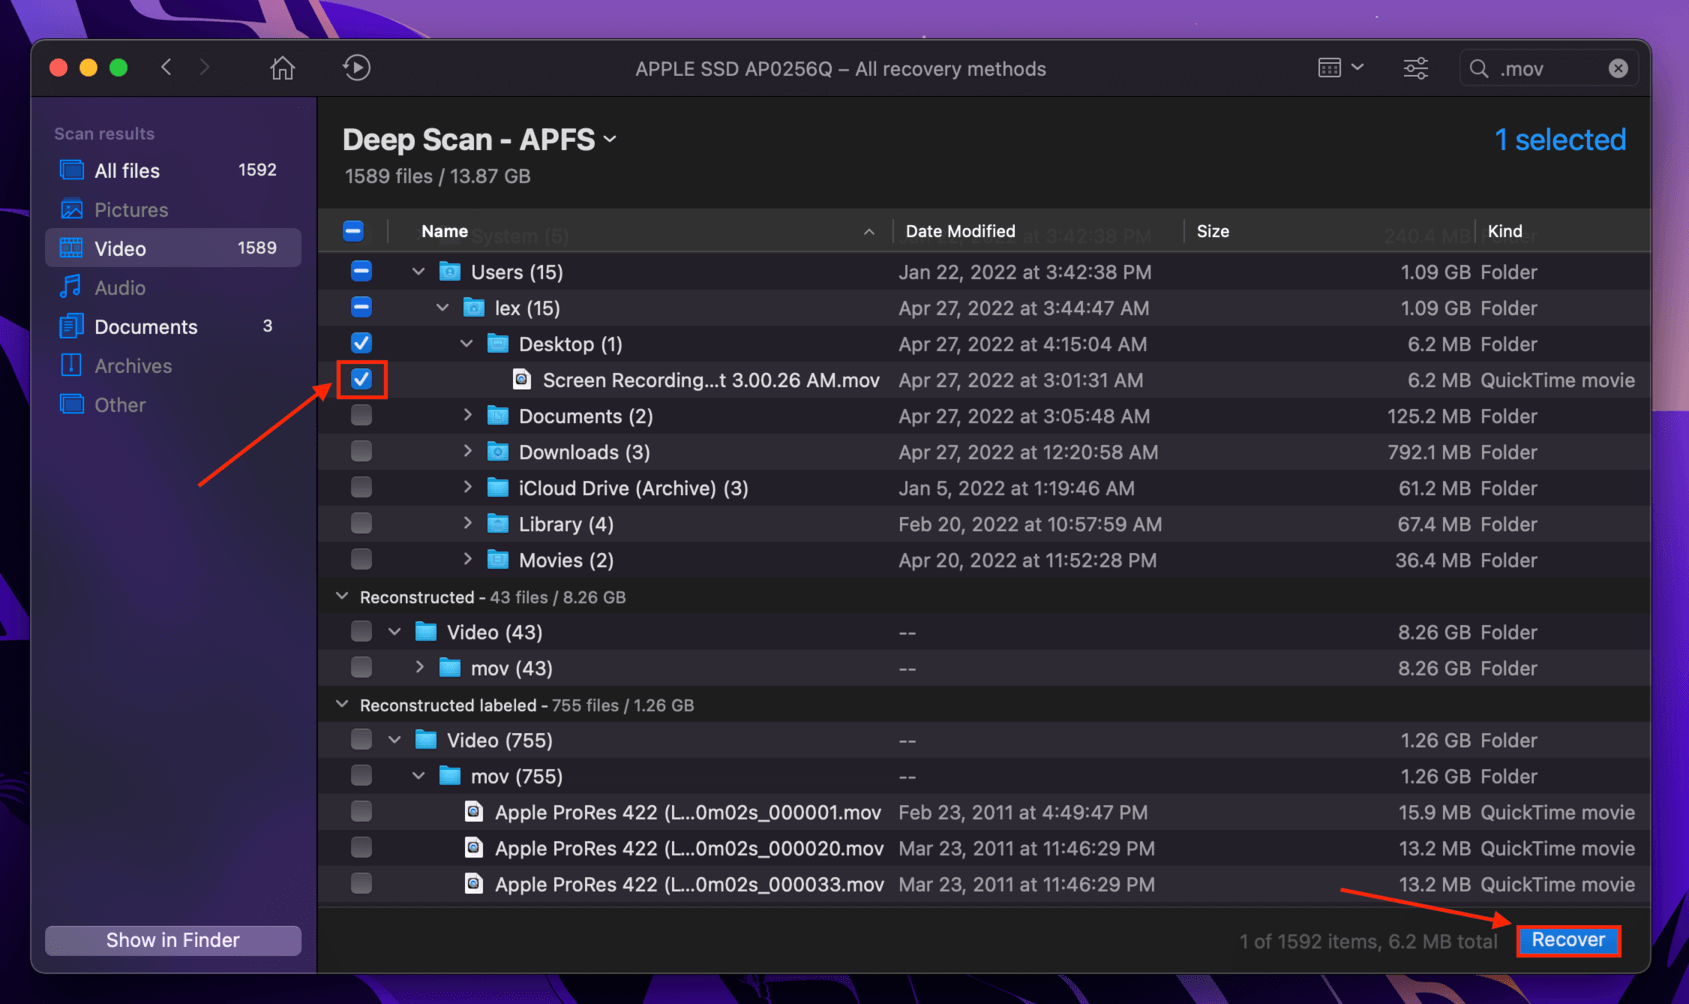This screenshot has width=1689, height=1004.
Task: Check the Documents (2) folder checkbox
Action: point(361,415)
